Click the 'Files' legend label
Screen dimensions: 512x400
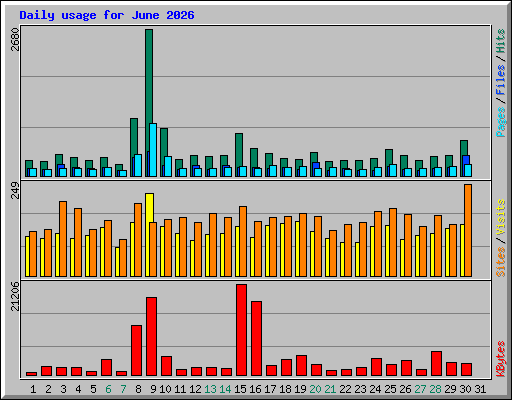coord(501,80)
